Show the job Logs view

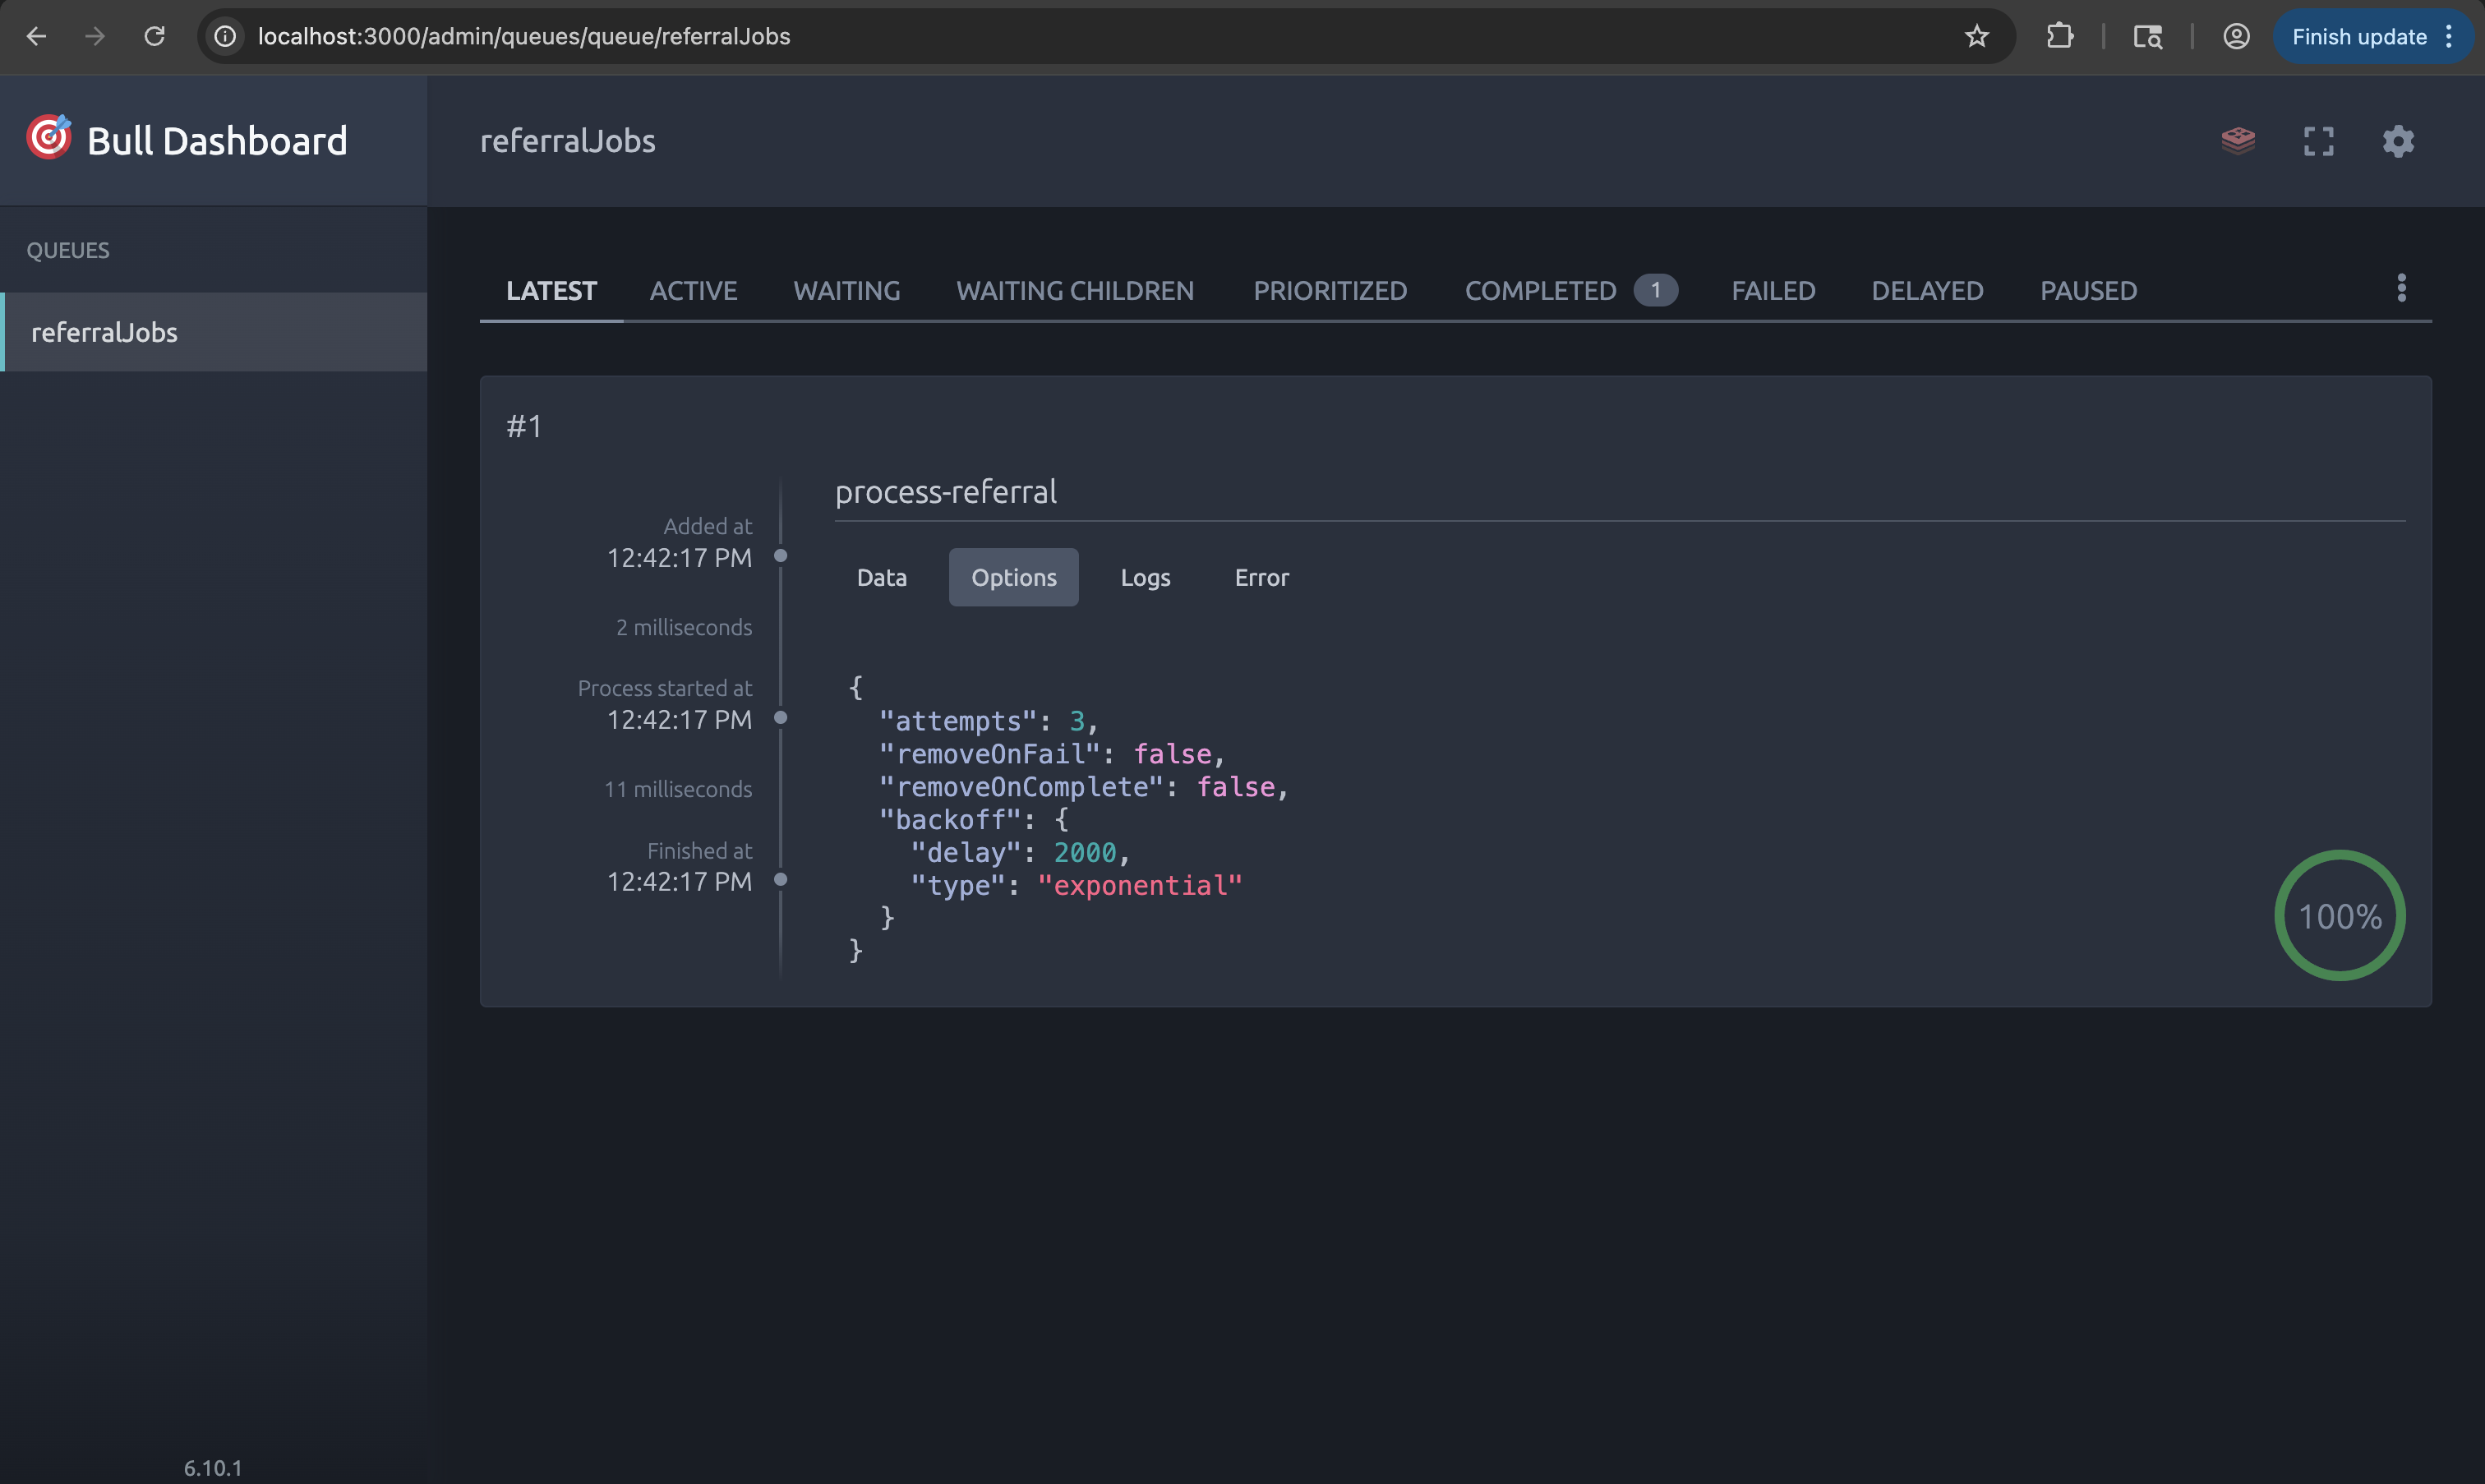pos(1145,577)
